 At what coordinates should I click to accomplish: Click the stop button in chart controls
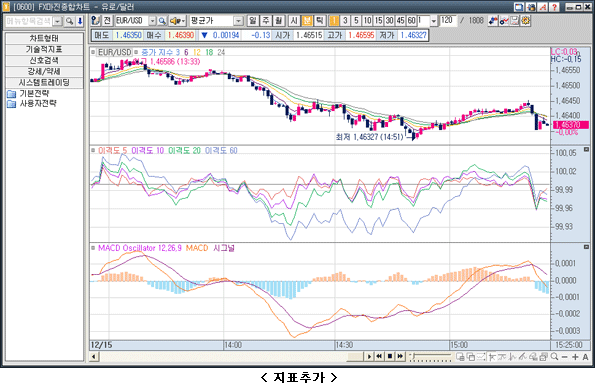click(390, 356)
